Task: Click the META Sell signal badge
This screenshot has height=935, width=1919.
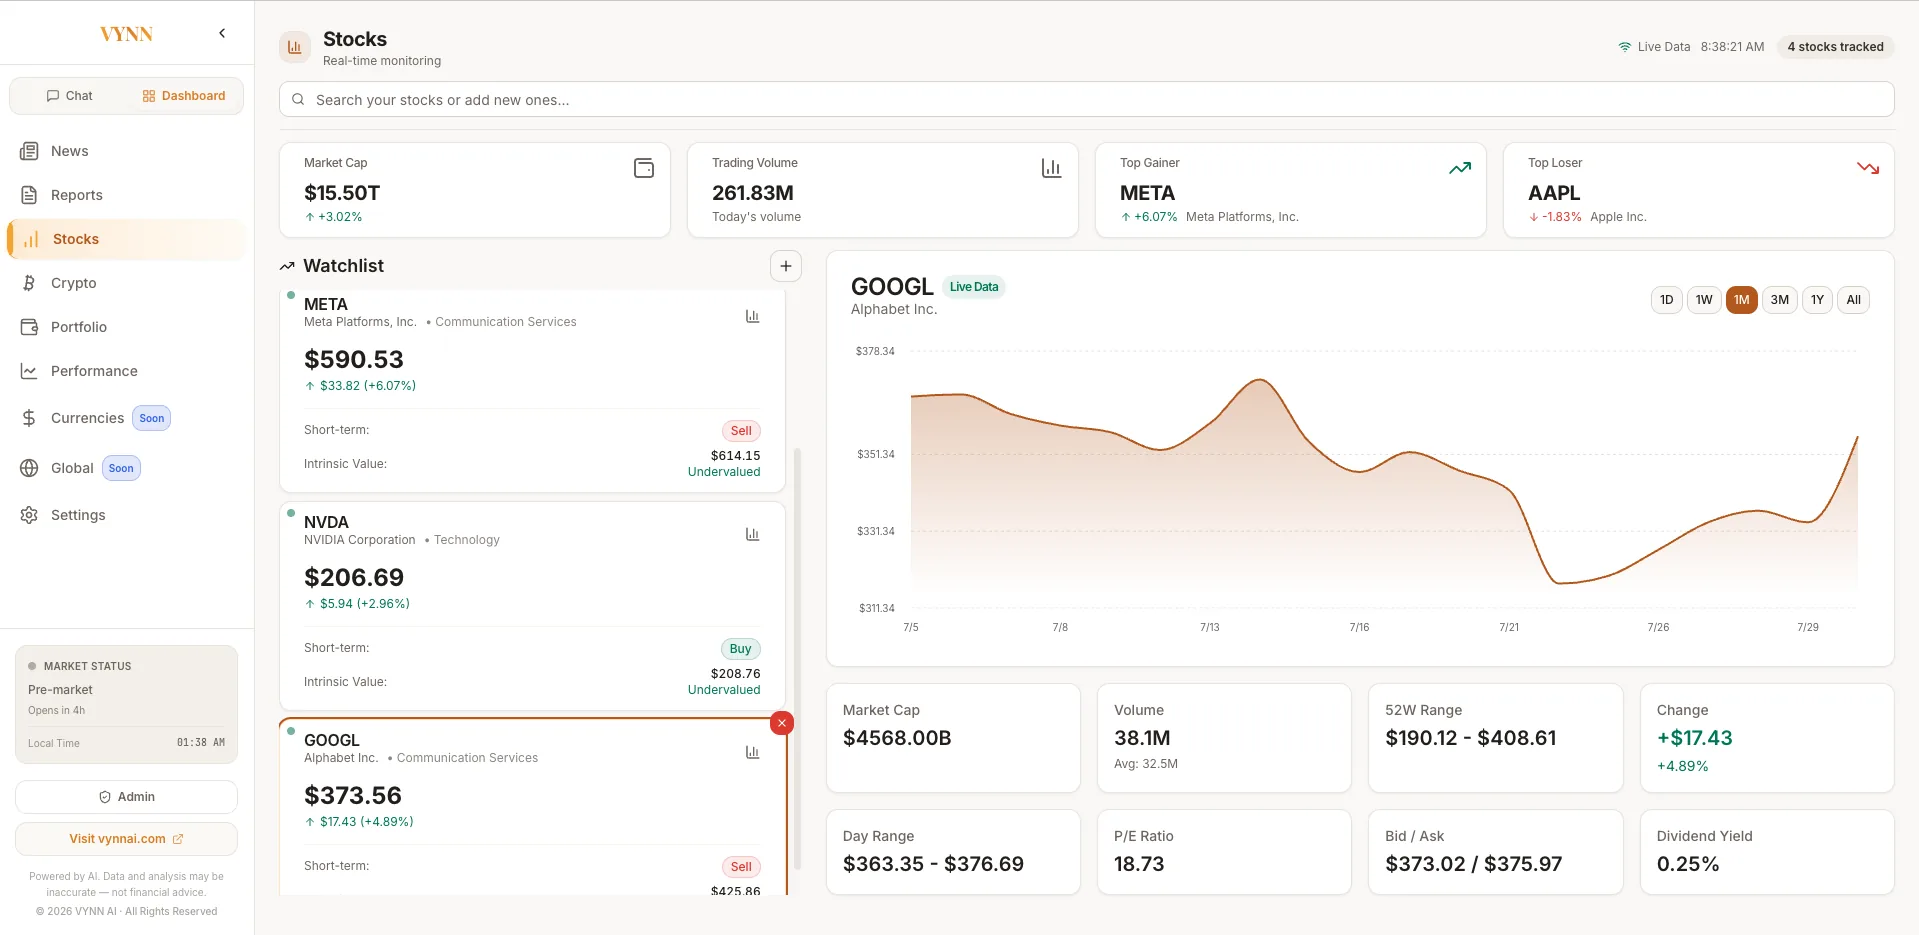Action: coord(741,431)
